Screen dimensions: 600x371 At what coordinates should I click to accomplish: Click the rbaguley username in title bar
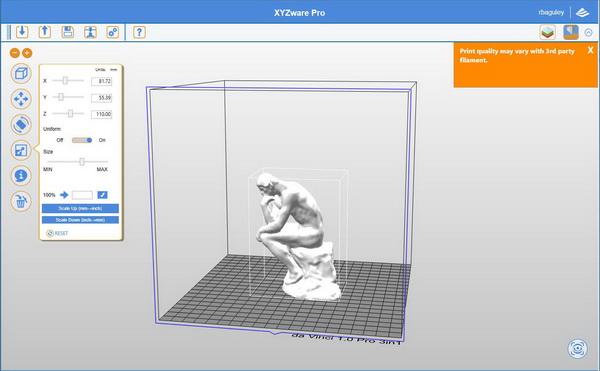551,12
